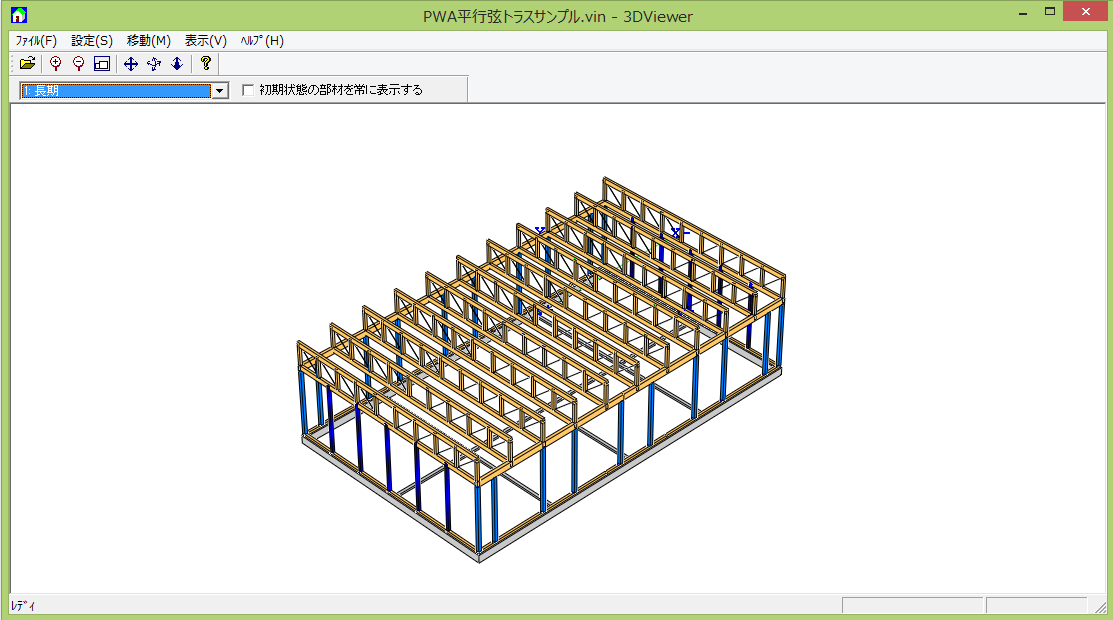The image size is (1113, 620).
Task: Minimize the 3DViewer window
Action: point(1023,12)
